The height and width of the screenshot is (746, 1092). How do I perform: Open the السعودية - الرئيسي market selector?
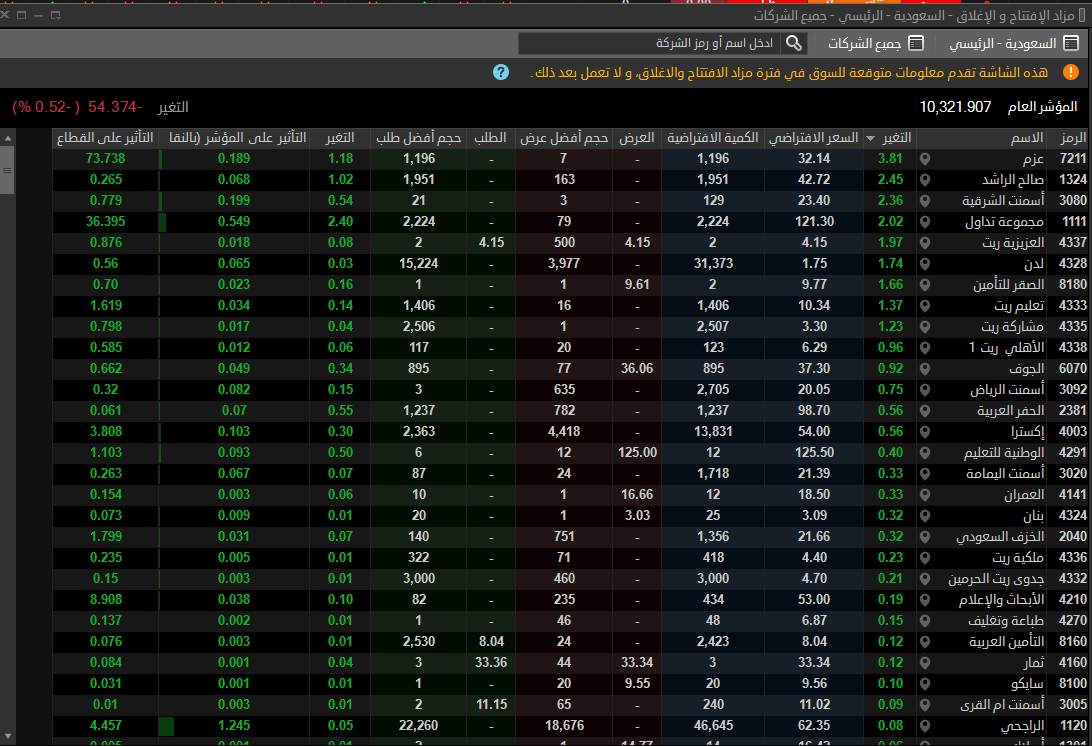point(1013,43)
